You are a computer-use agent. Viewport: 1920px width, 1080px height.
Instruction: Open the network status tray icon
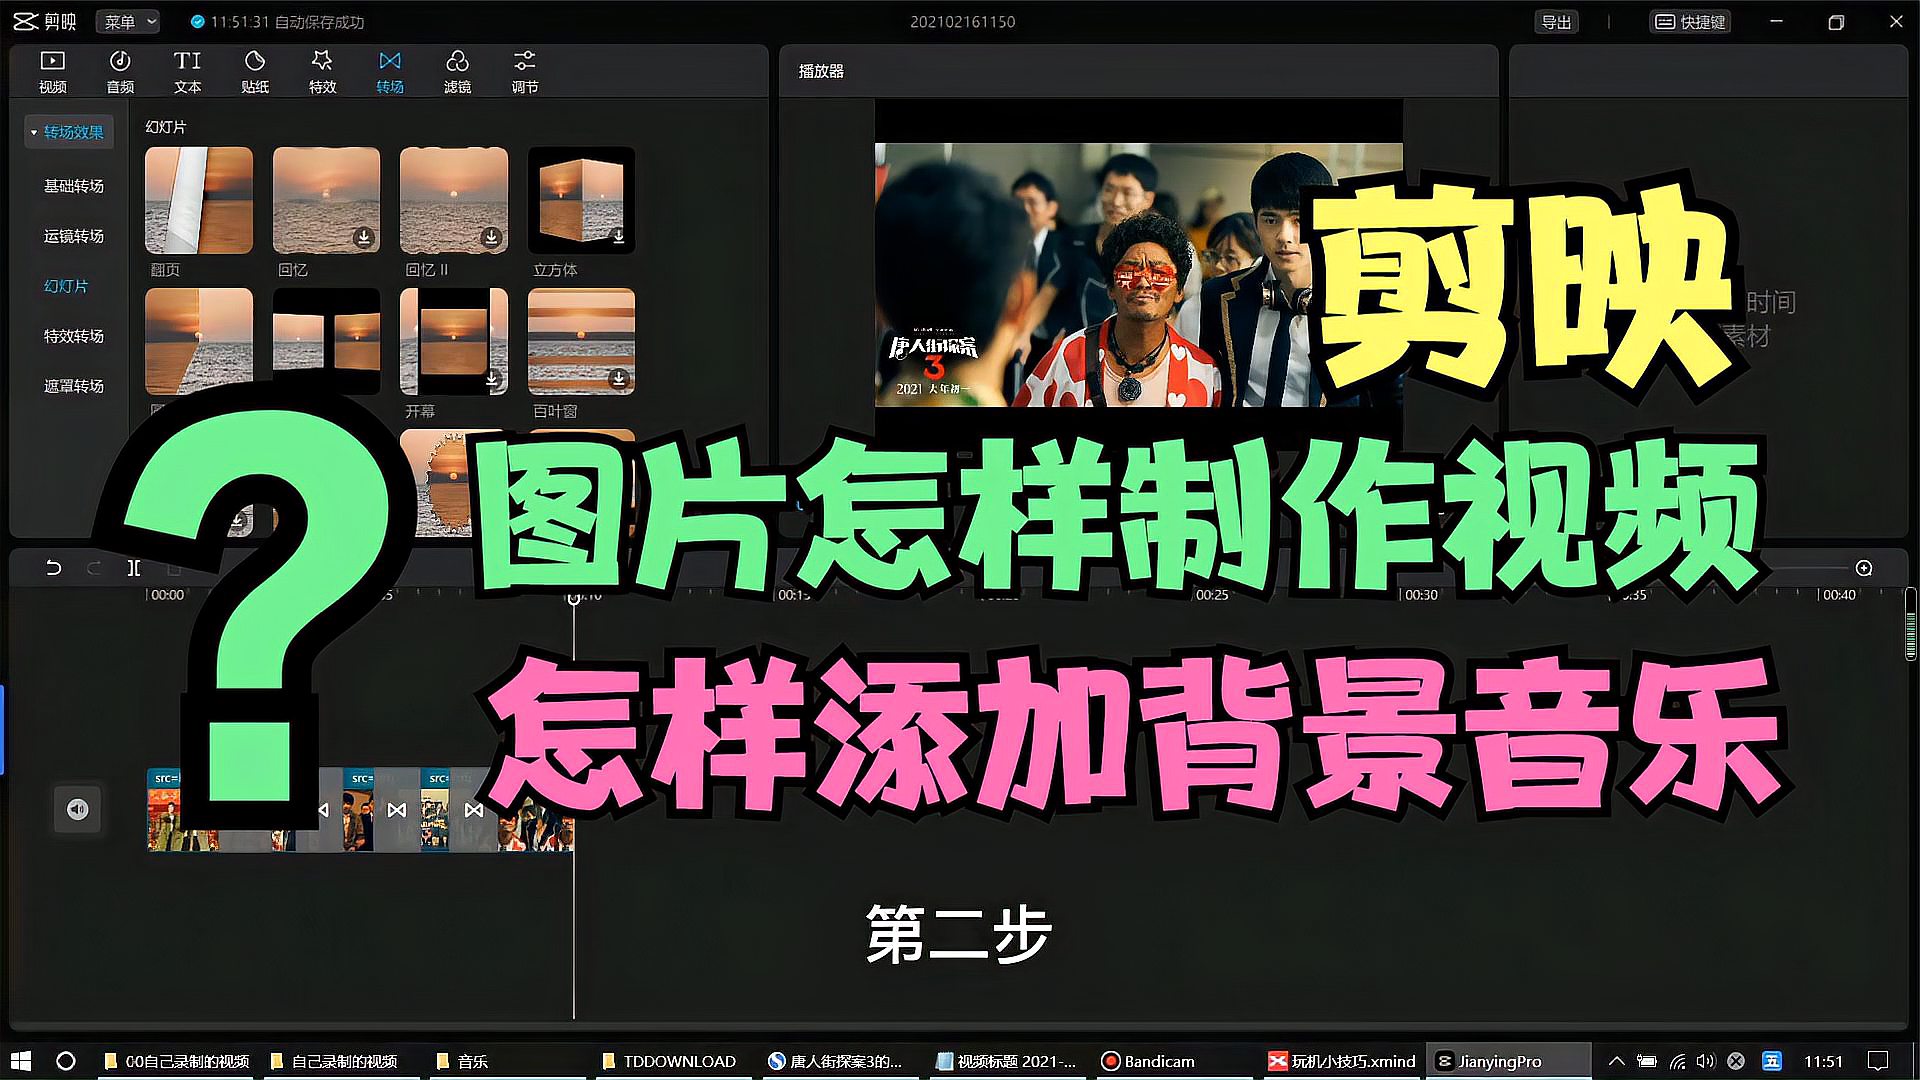[1677, 1061]
